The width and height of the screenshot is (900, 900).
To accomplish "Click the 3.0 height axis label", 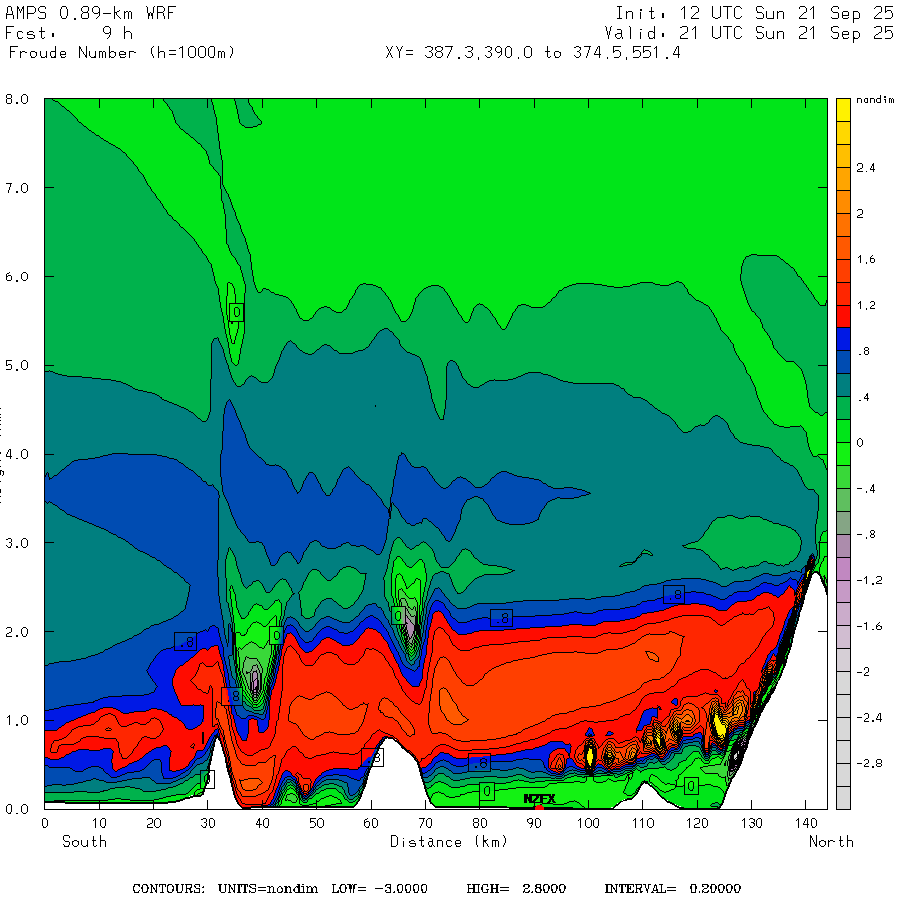I will 17,543.
